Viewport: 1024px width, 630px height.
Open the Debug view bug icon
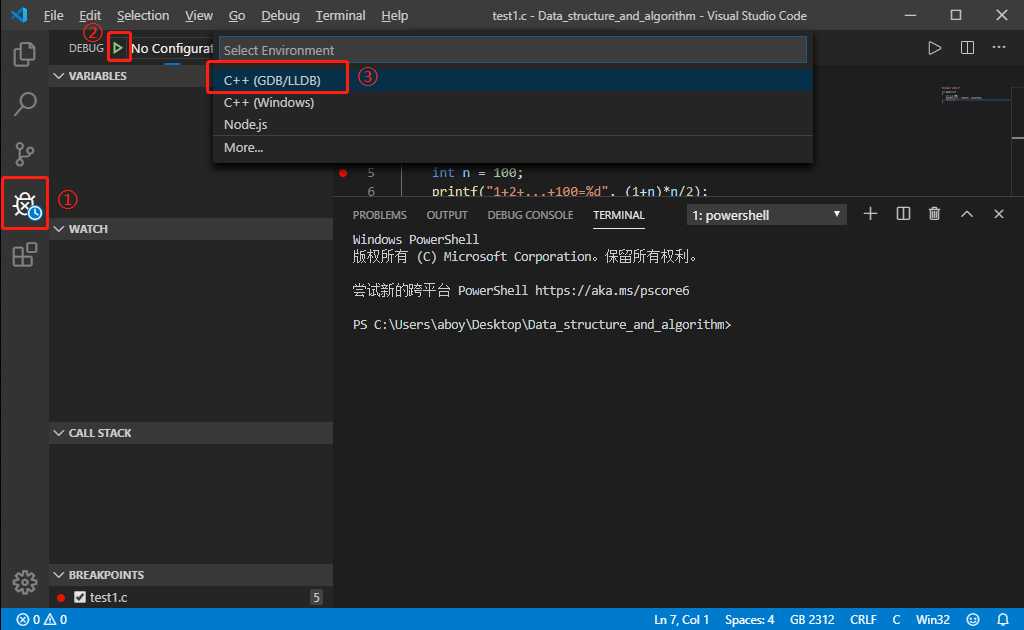click(25, 204)
